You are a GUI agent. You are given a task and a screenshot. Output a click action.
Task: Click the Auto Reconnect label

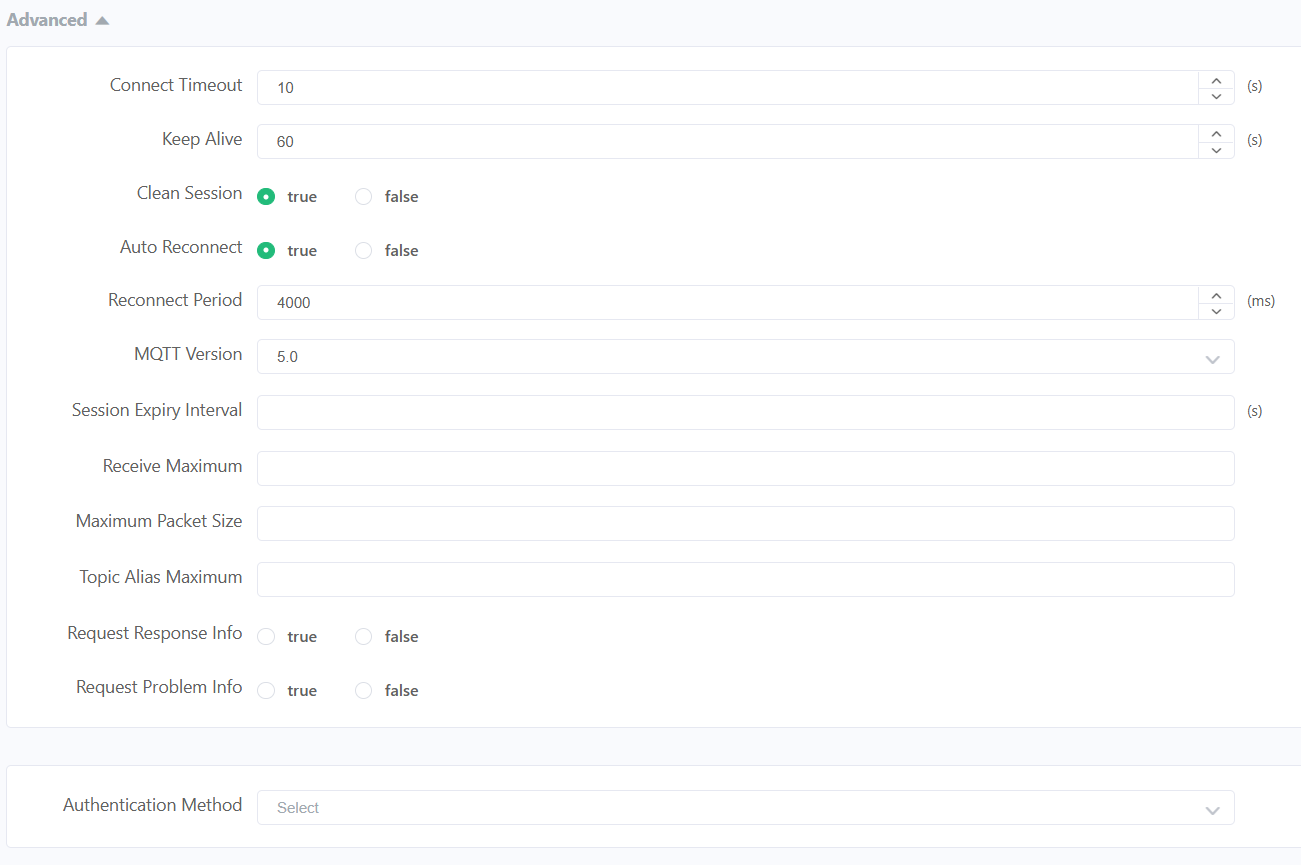tap(181, 248)
